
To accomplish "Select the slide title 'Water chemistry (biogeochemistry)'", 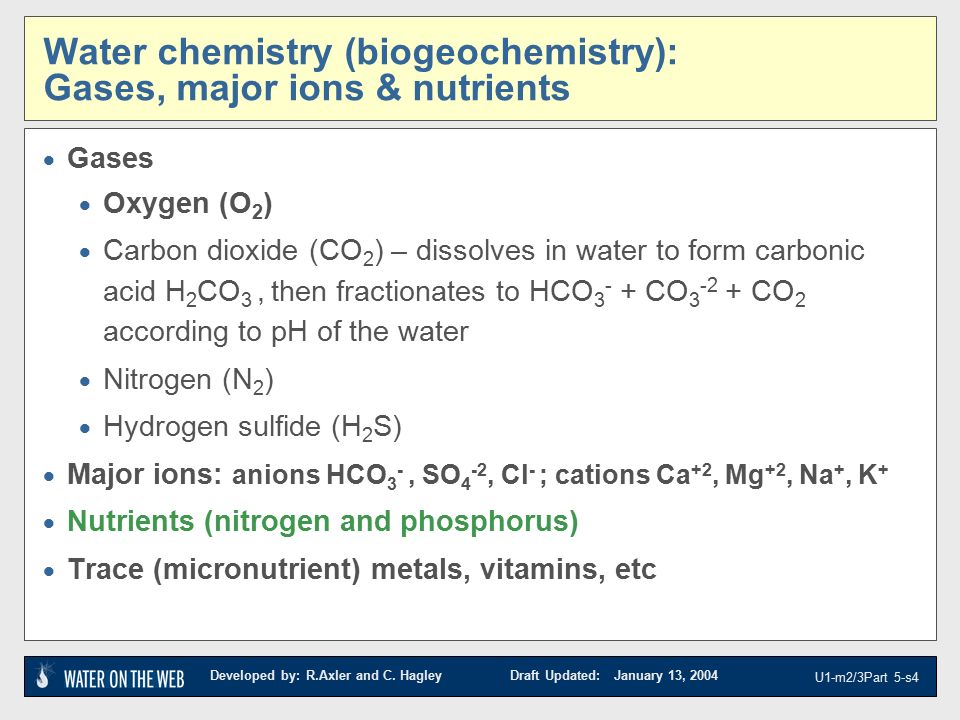I will (361, 51).
